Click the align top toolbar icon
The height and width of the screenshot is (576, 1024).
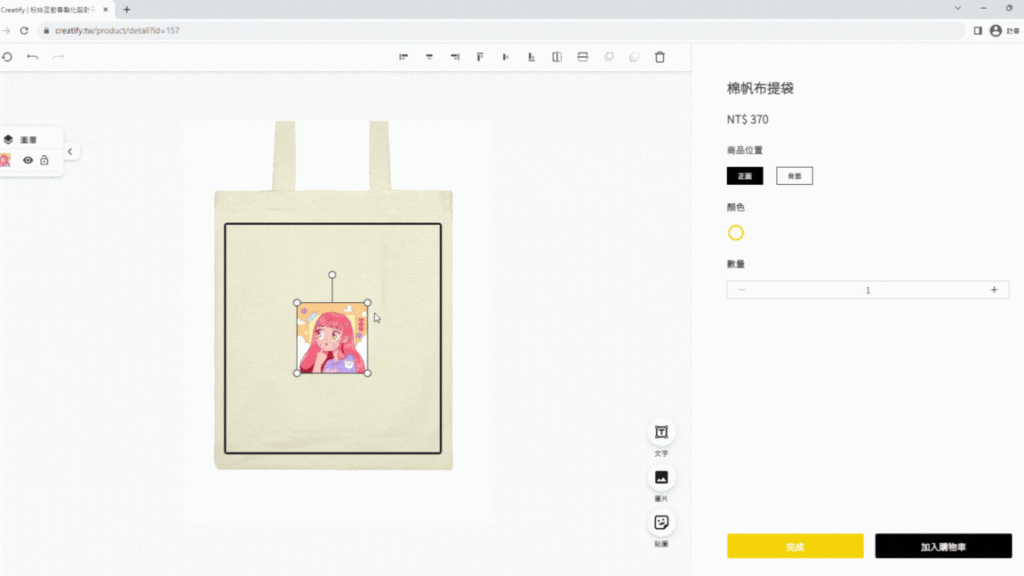(x=480, y=57)
